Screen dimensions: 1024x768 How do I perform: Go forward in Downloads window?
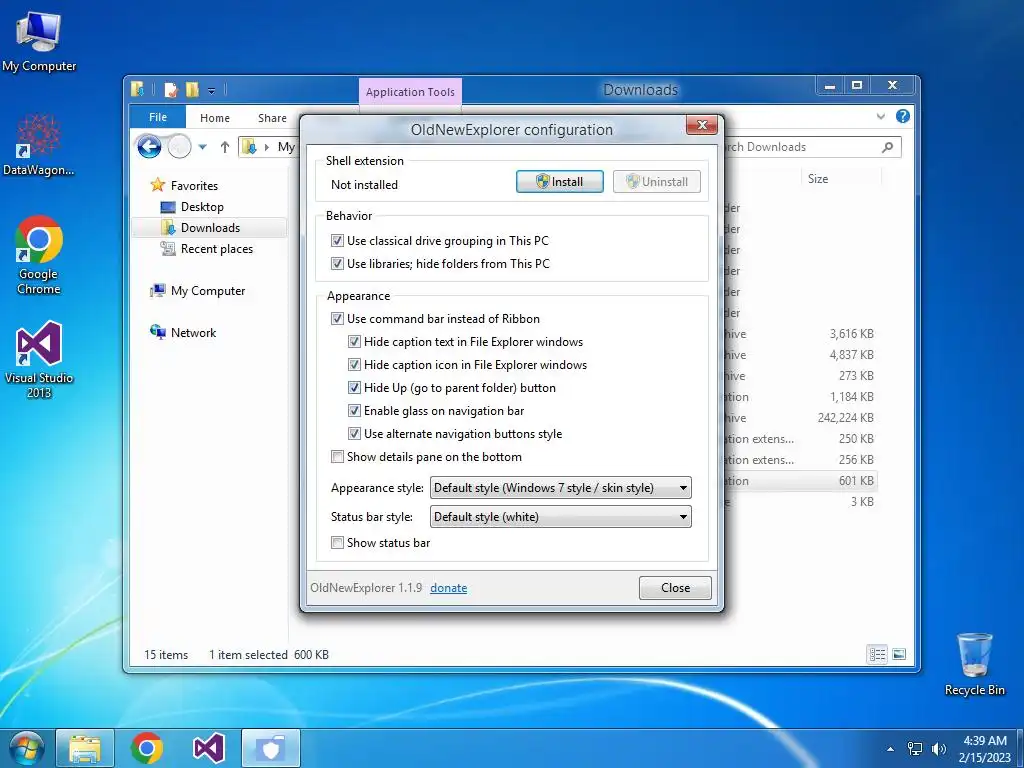tap(179, 147)
